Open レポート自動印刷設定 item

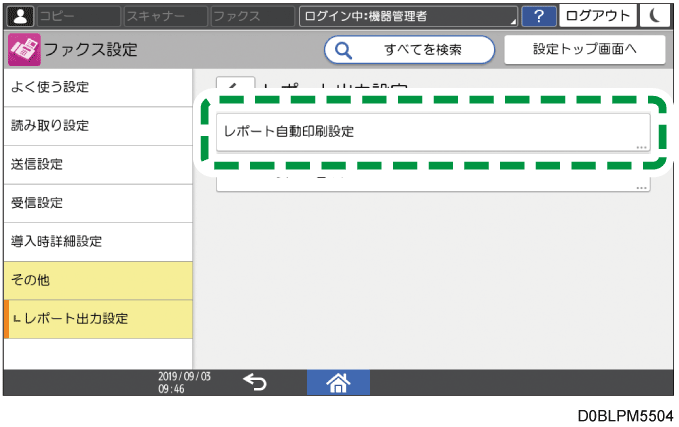pyautogui.click(x=433, y=132)
